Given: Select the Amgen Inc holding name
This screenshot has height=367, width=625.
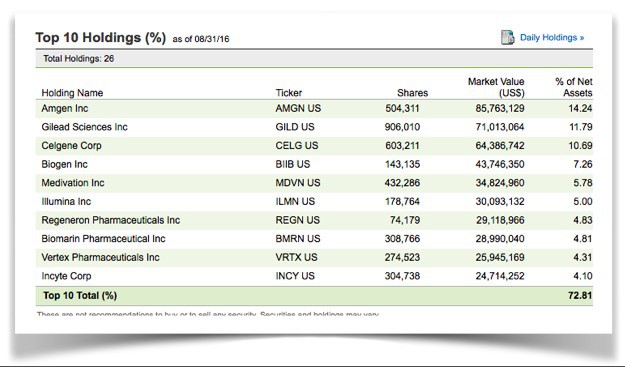Looking at the screenshot, I should [x=65, y=108].
